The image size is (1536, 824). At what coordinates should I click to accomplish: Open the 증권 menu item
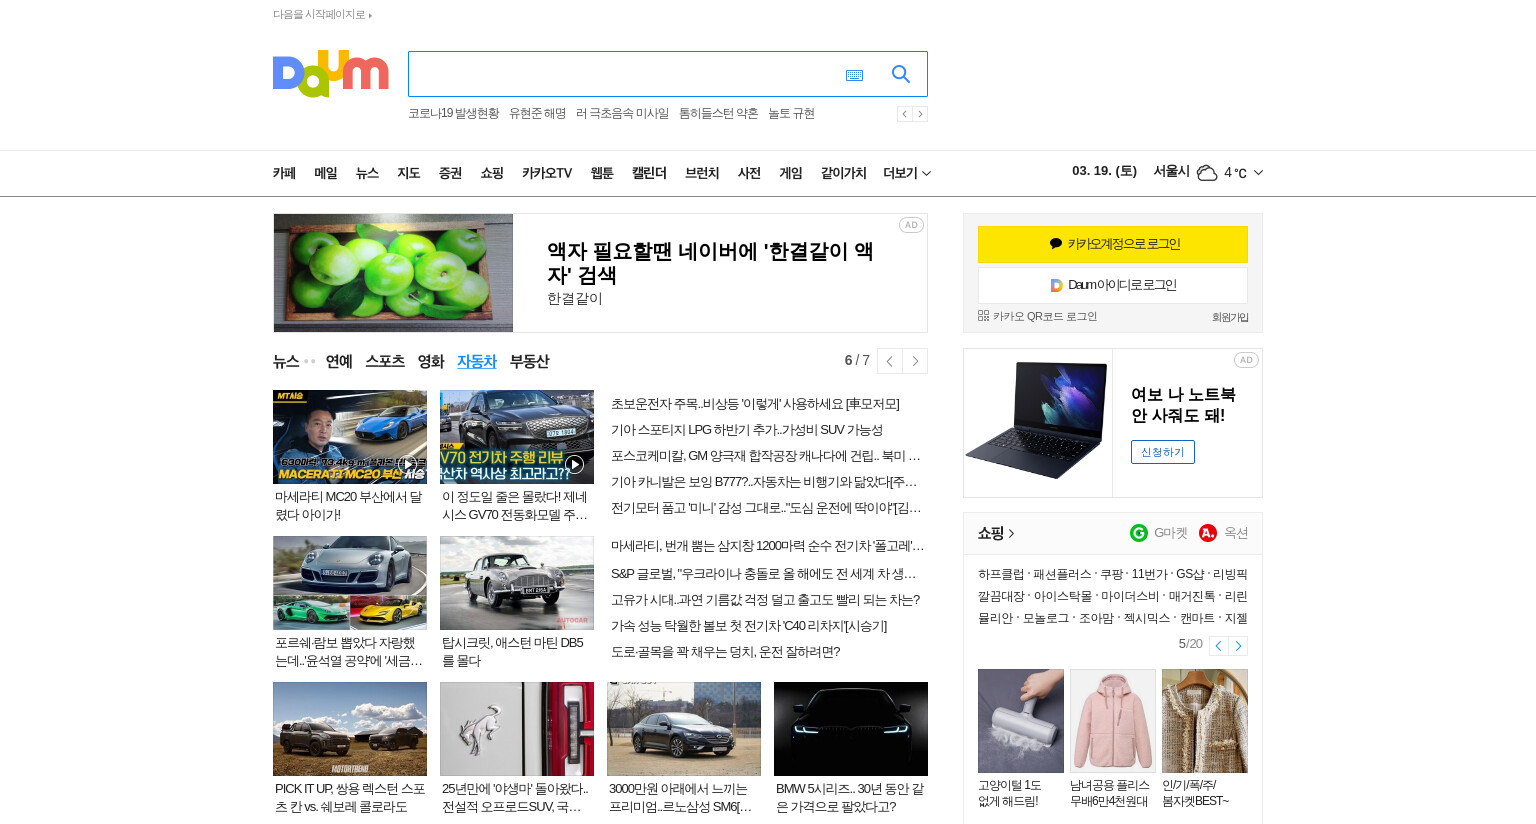coord(450,173)
